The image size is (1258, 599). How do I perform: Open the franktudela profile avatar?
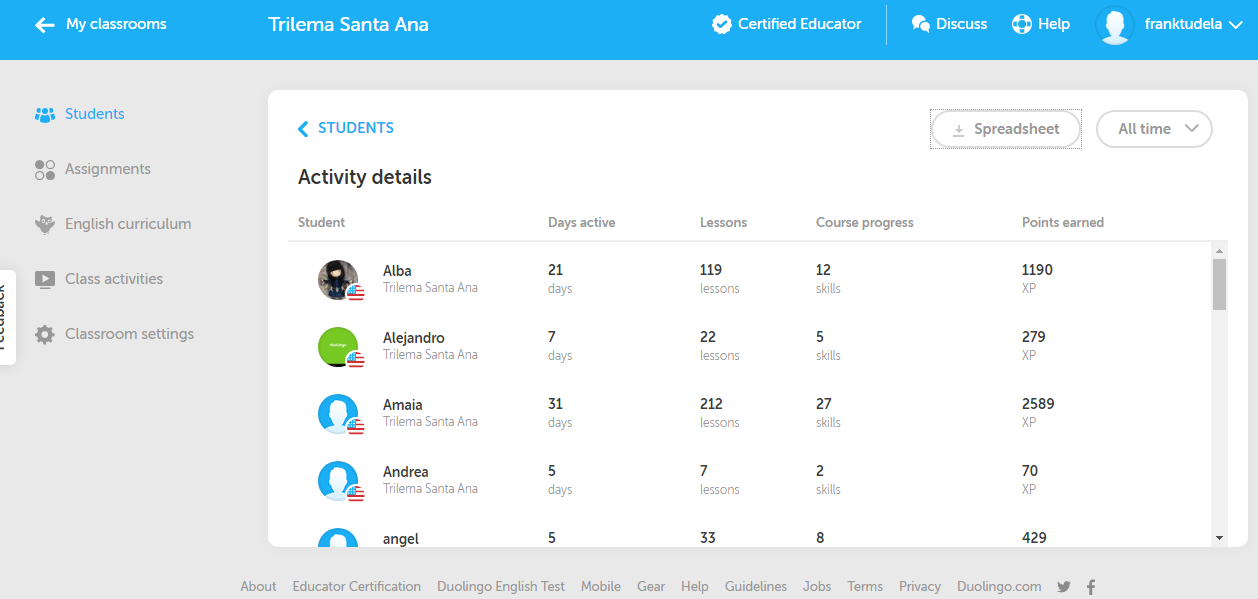1113,25
